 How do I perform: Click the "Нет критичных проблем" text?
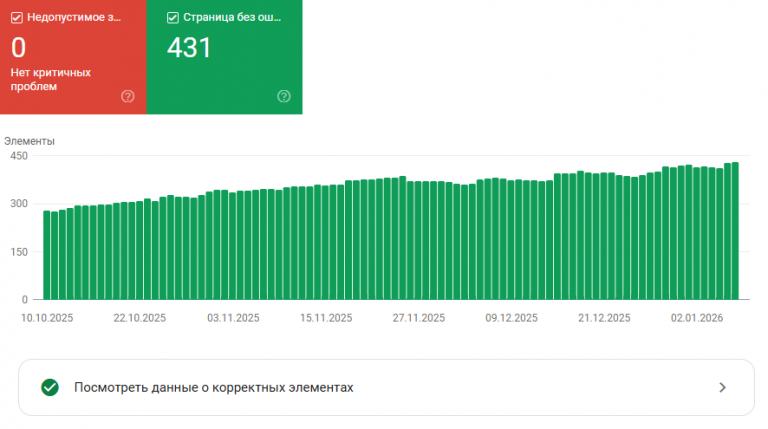(x=51, y=79)
